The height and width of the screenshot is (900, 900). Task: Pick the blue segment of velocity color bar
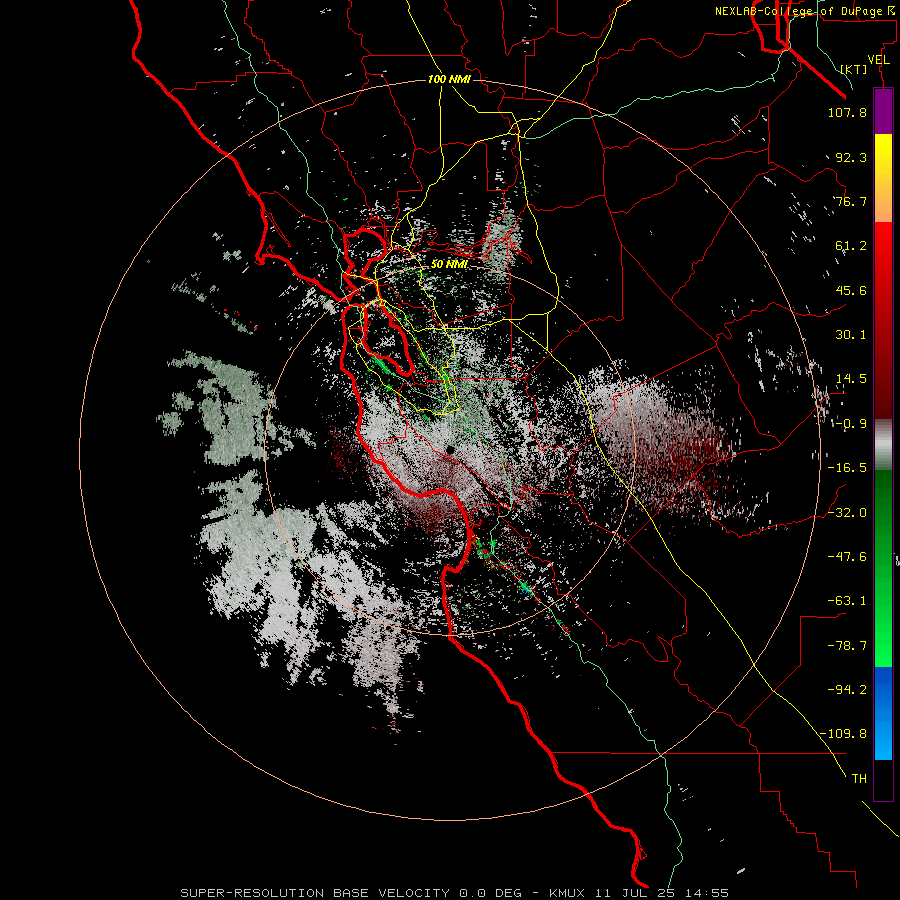(883, 713)
